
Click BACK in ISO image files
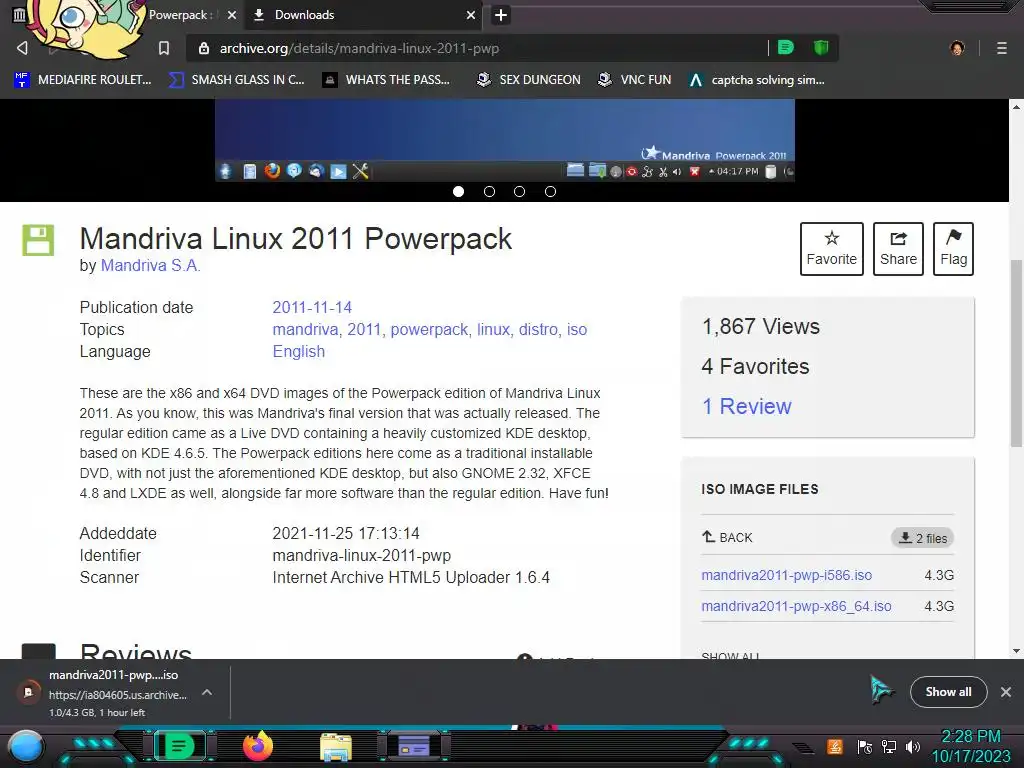(x=727, y=537)
